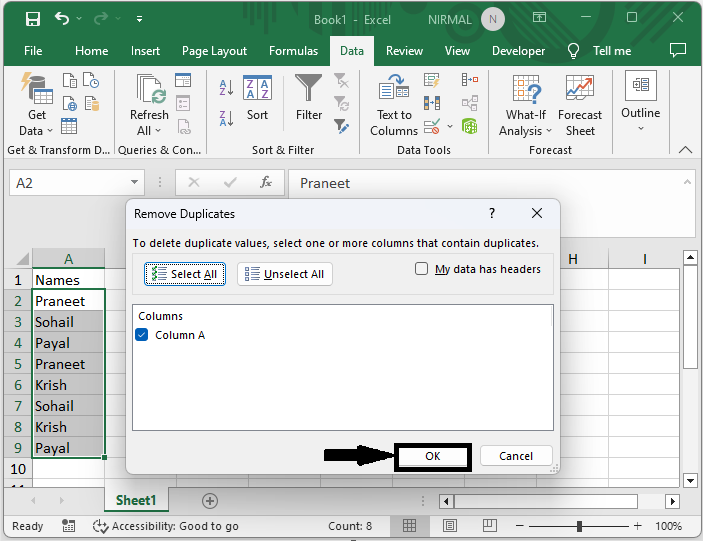The image size is (703, 541).
Task: Sort Z to A descending
Action: coord(226,118)
